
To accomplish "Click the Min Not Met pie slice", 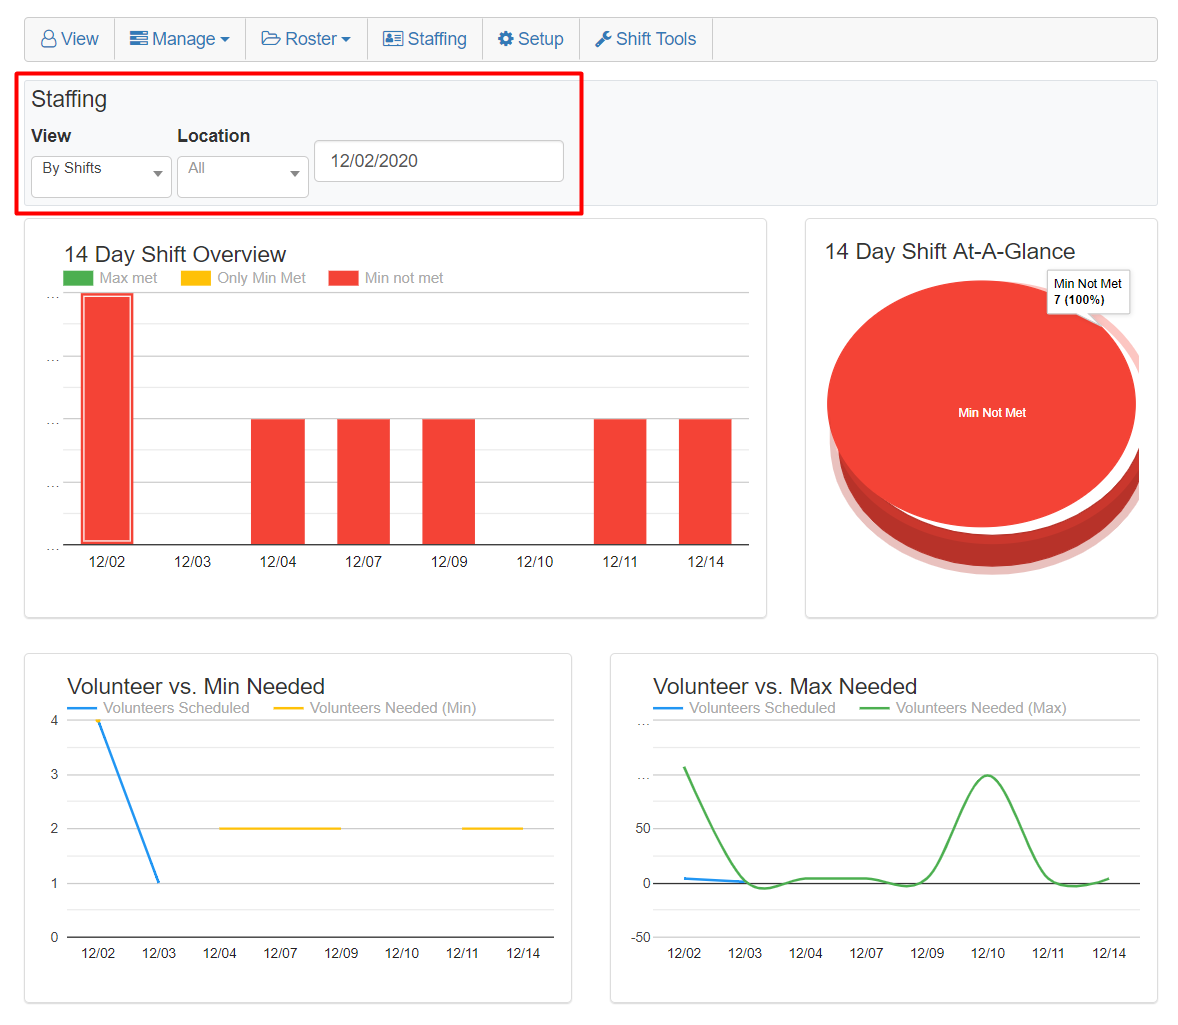I will (x=981, y=406).
